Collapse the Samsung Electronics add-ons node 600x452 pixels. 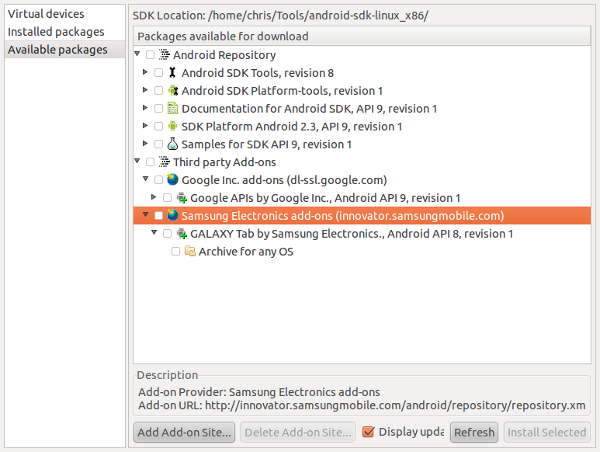click(146, 216)
